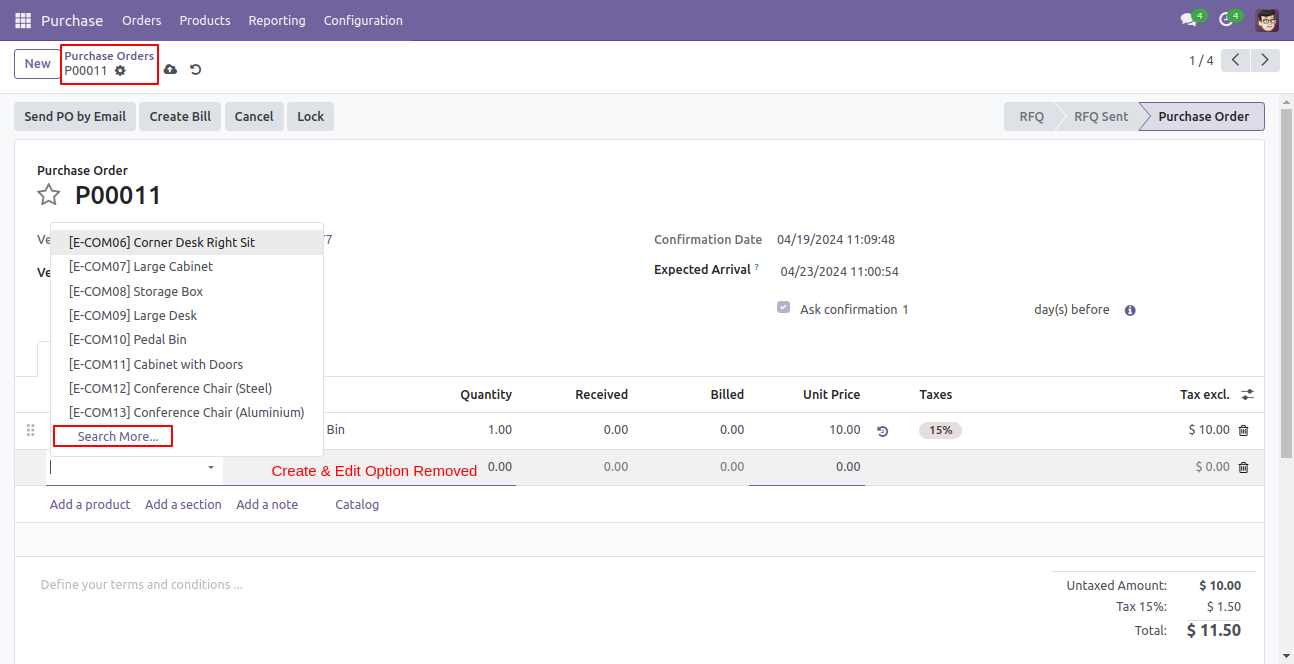Click the Create Bill button
The image size is (1294, 664).
[180, 117]
